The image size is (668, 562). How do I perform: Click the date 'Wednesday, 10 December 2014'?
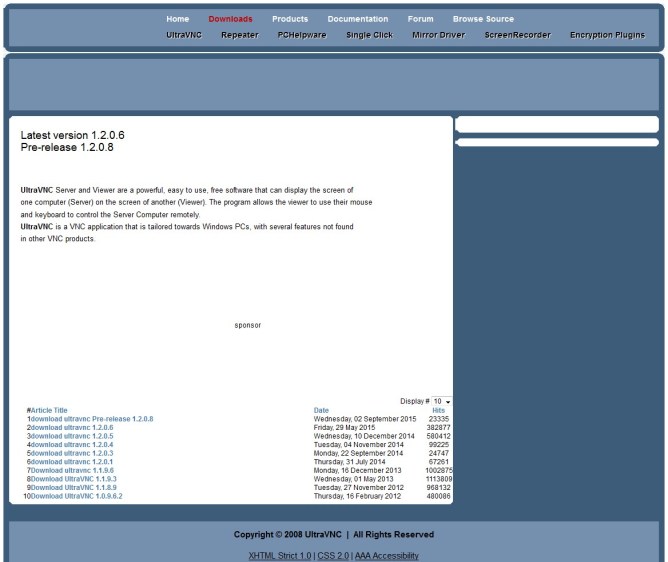tap(364, 436)
